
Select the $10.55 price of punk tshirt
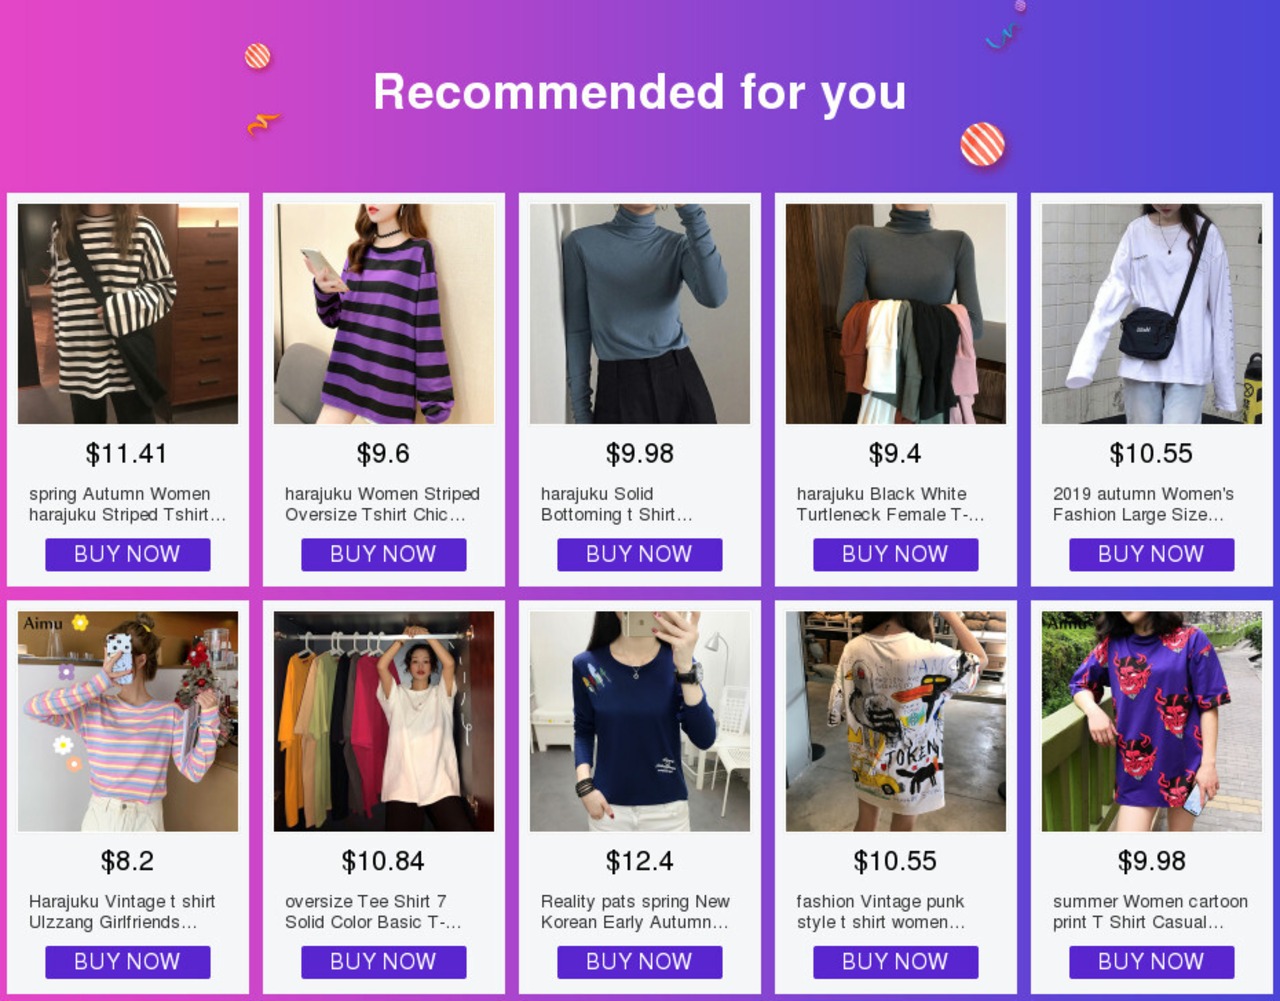point(895,861)
